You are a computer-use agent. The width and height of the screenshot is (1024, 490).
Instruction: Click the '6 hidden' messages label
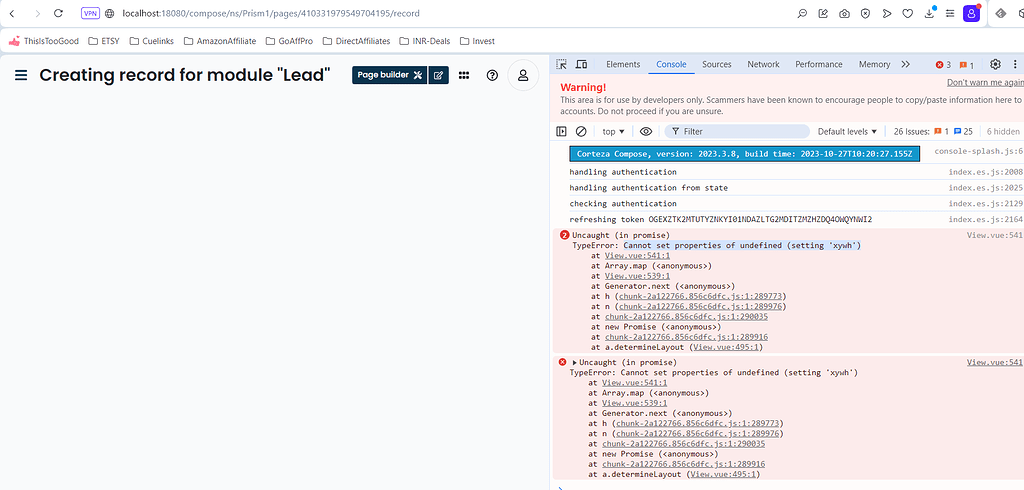click(x=1003, y=131)
